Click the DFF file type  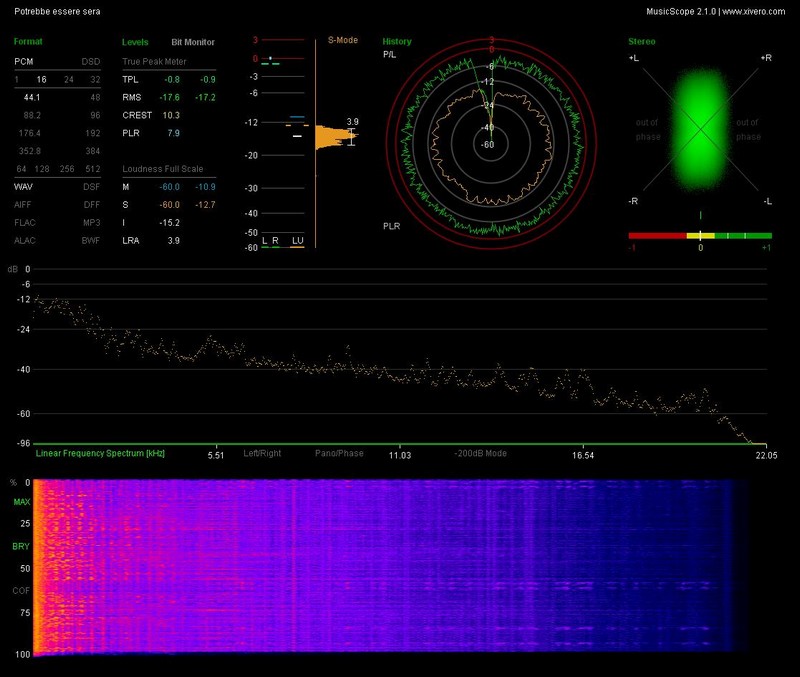(x=92, y=205)
